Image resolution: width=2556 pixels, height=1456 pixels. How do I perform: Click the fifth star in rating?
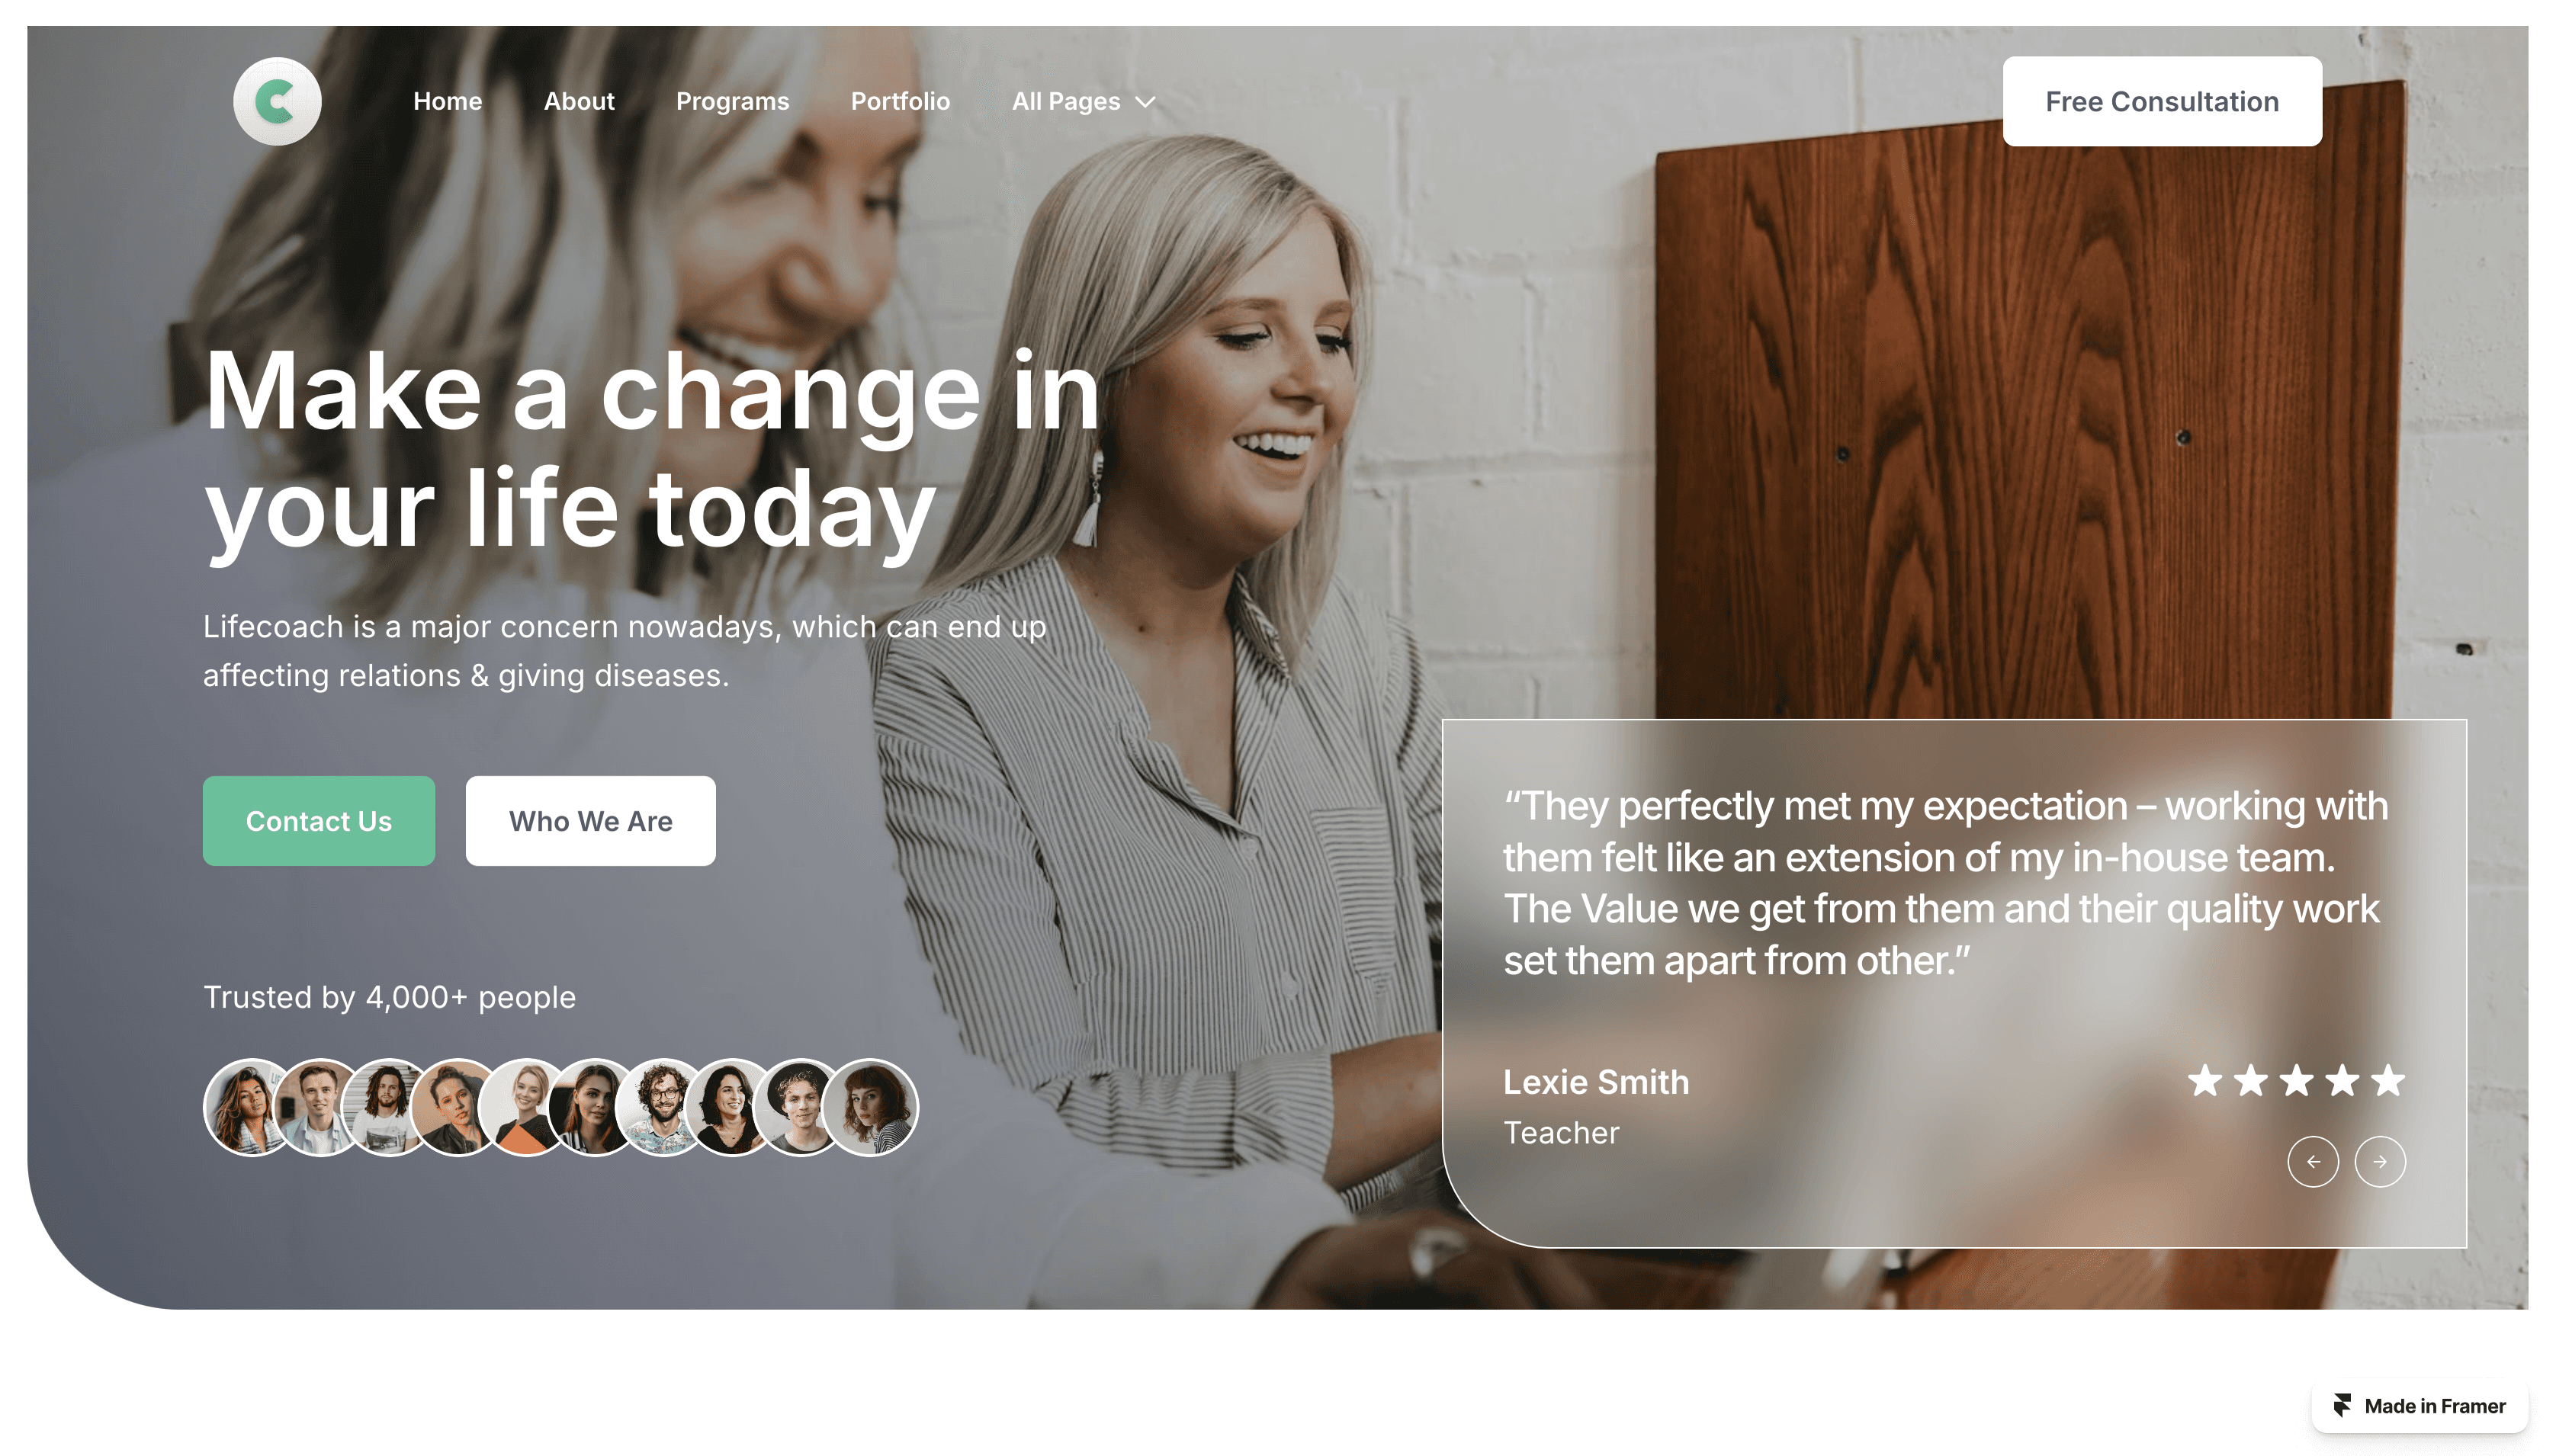tap(2388, 1080)
